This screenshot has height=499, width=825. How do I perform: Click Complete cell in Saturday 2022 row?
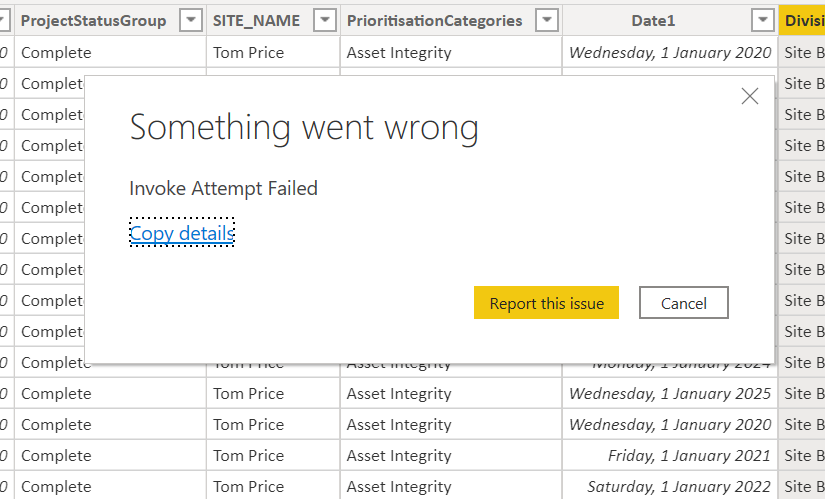(110, 486)
